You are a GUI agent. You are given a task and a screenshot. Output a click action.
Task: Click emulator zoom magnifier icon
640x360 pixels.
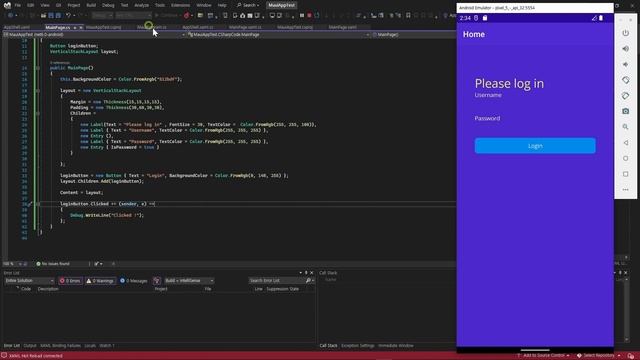tap(625, 127)
